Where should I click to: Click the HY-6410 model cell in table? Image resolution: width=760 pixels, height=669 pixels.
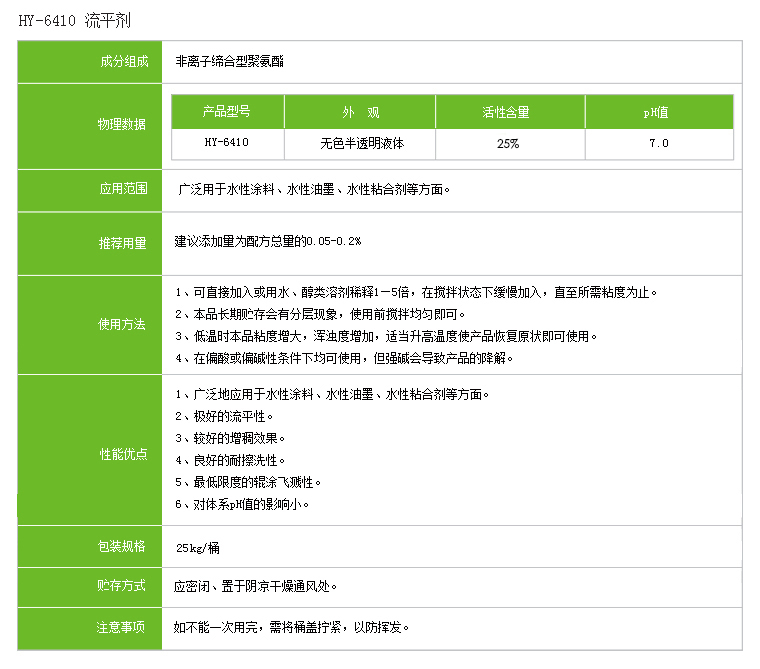point(227,143)
